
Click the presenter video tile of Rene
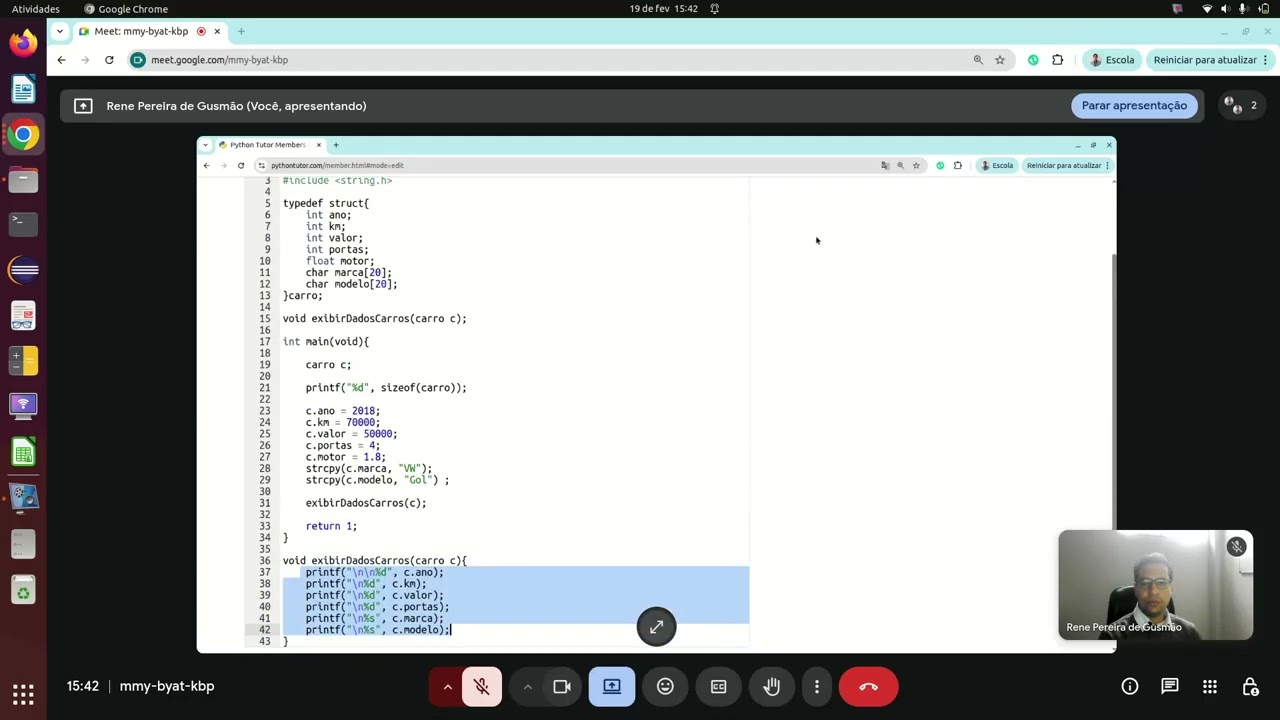coord(1155,585)
